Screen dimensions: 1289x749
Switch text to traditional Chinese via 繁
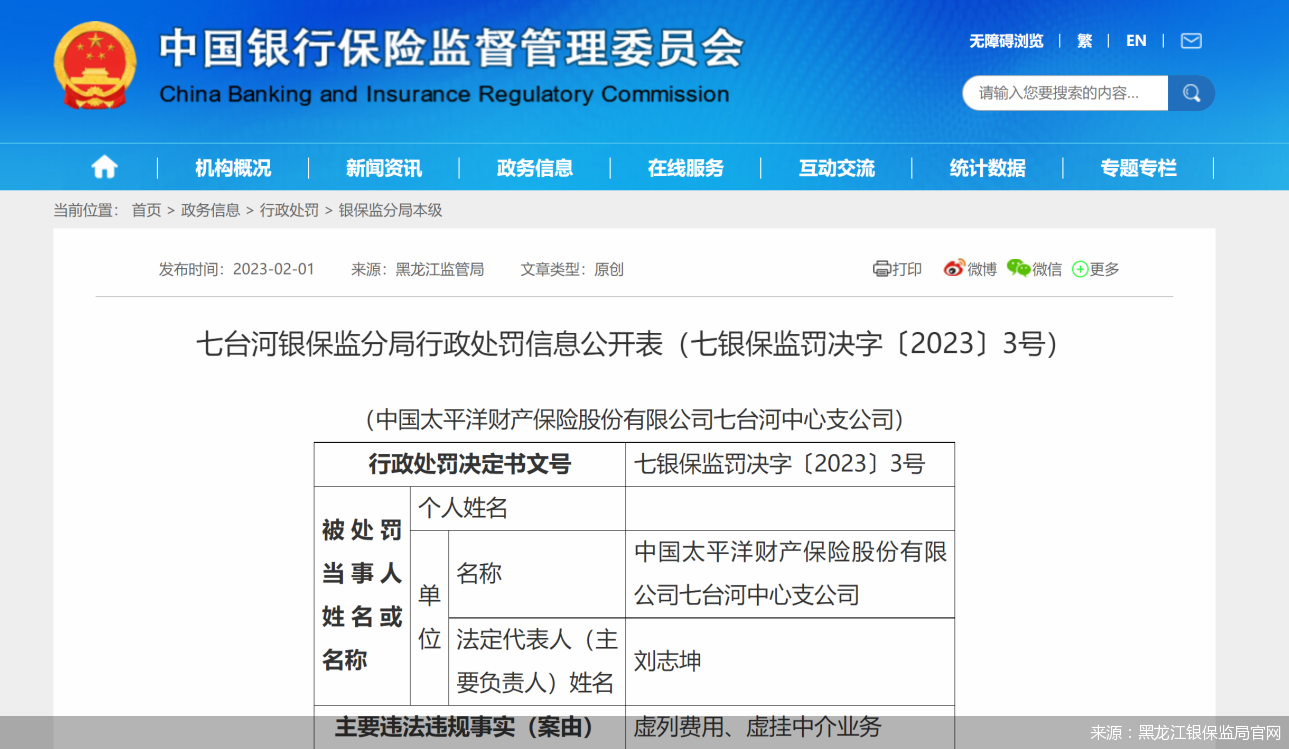point(1083,41)
